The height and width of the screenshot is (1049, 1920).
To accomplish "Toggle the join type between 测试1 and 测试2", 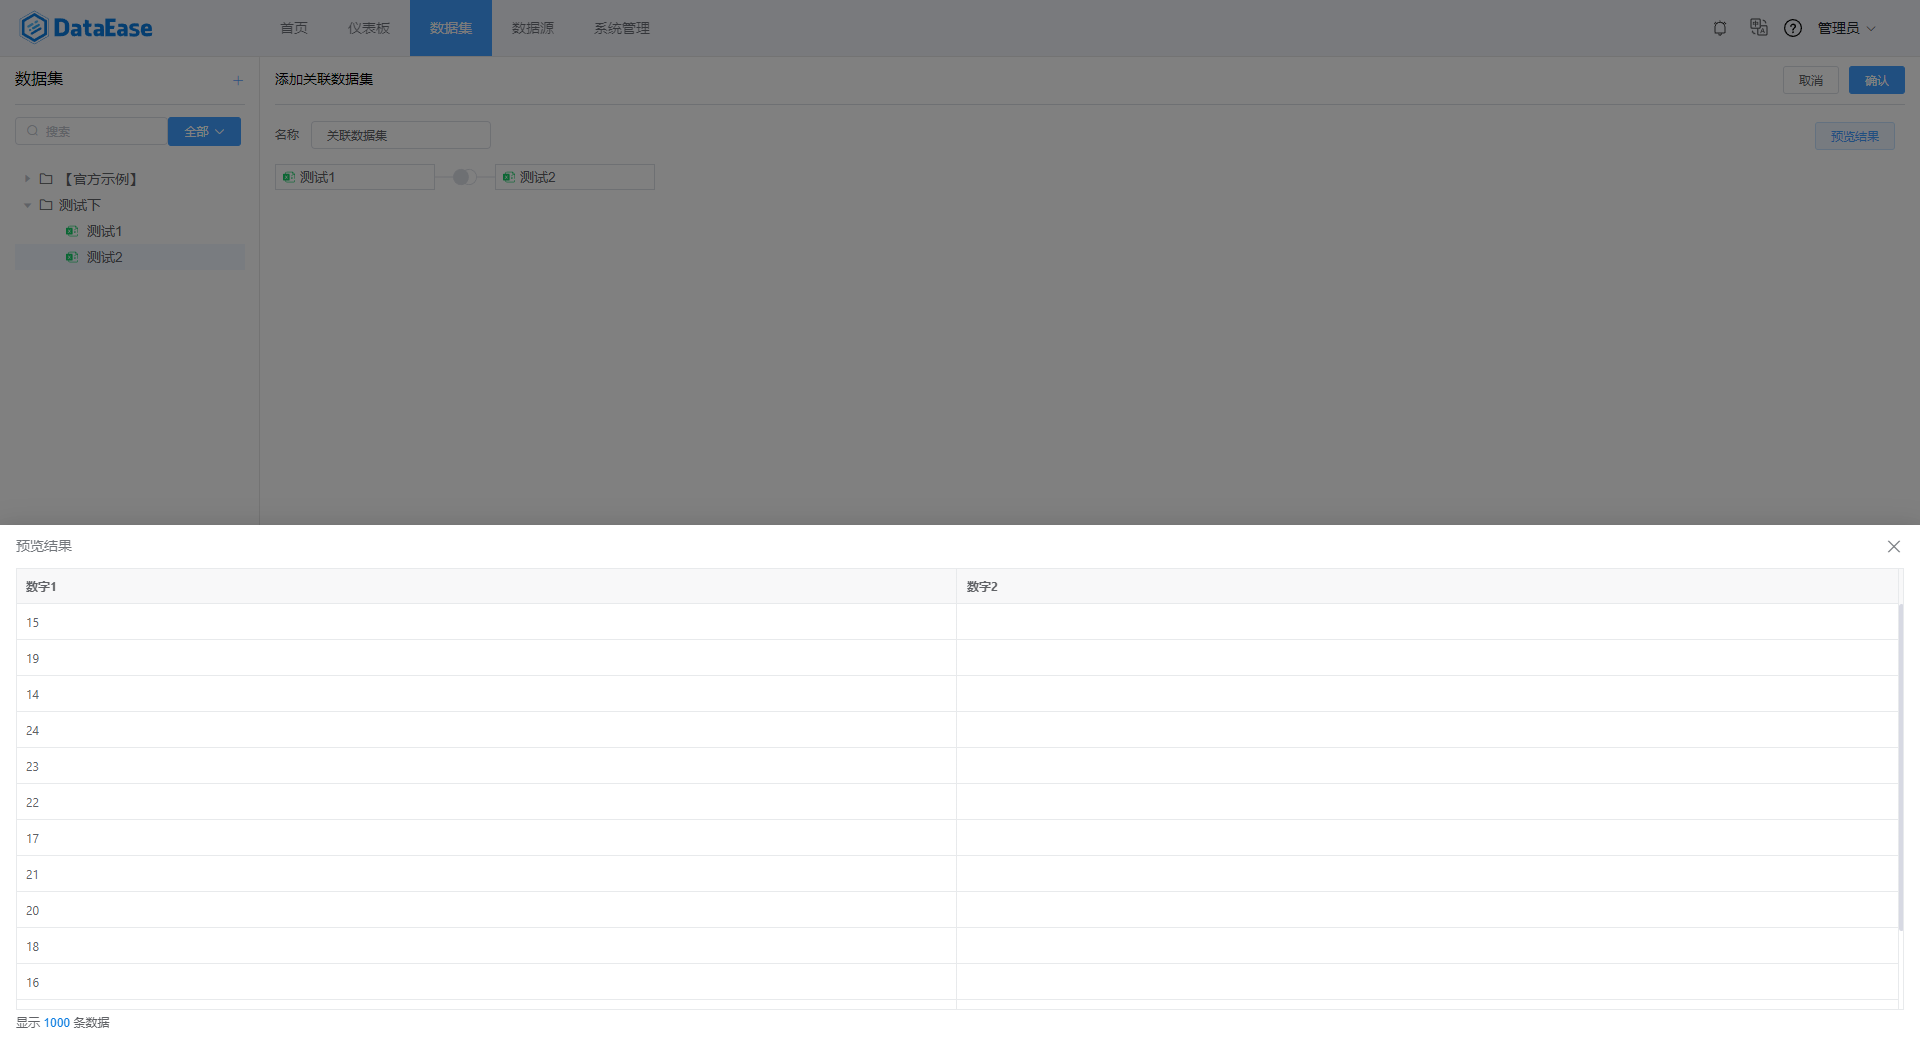I will point(462,177).
